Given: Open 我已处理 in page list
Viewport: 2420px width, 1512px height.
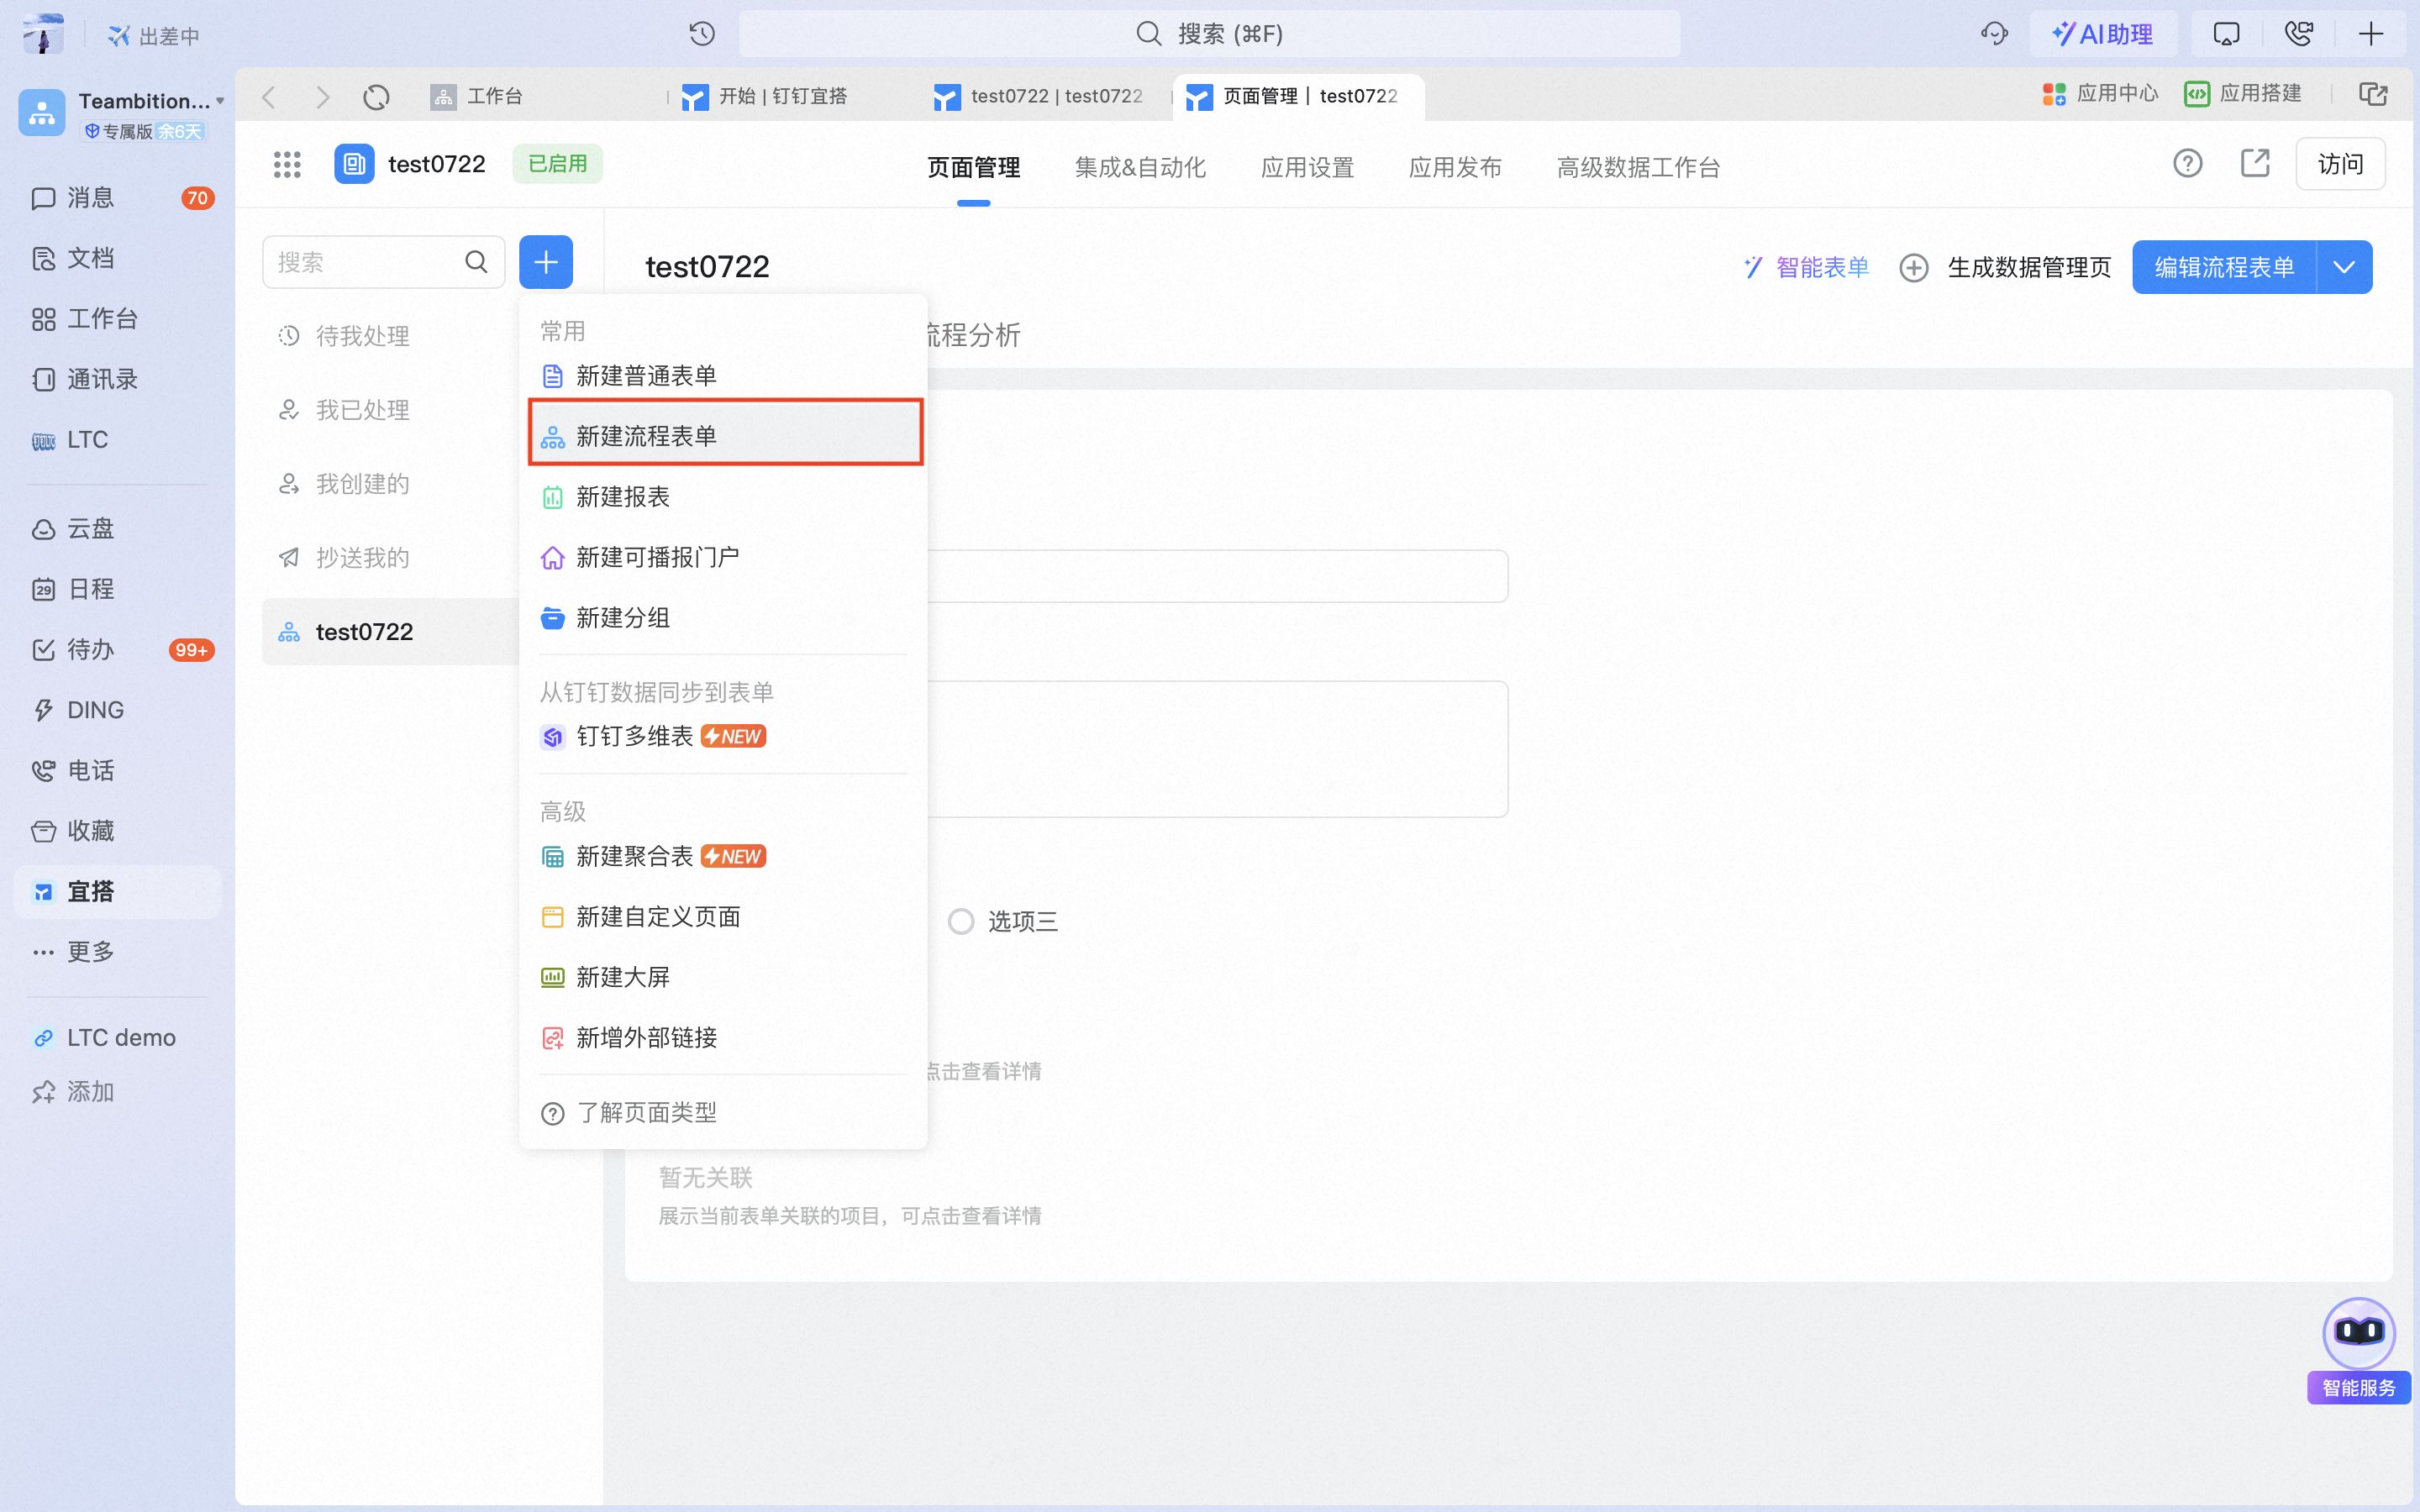Looking at the screenshot, I should coord(390,410).
